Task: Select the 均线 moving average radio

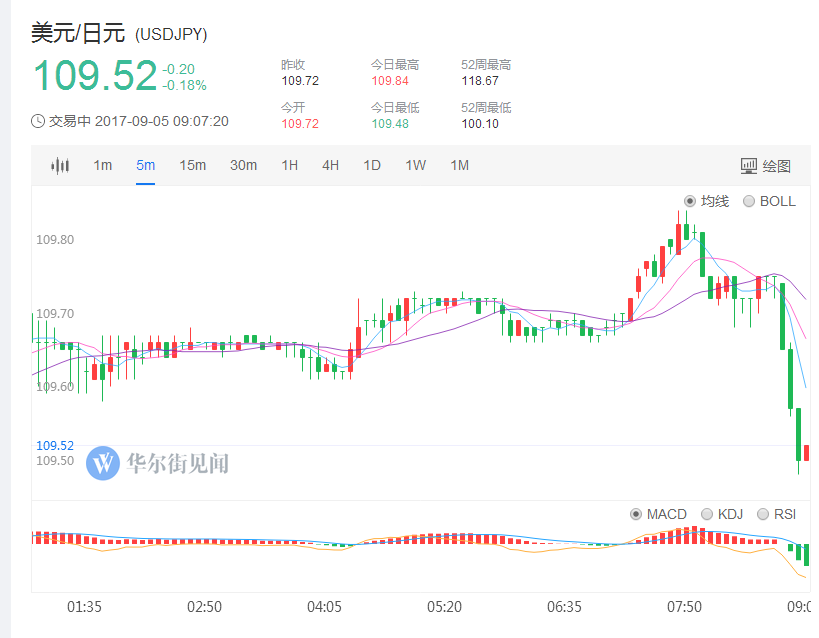Action: click(x=690, y=201)
